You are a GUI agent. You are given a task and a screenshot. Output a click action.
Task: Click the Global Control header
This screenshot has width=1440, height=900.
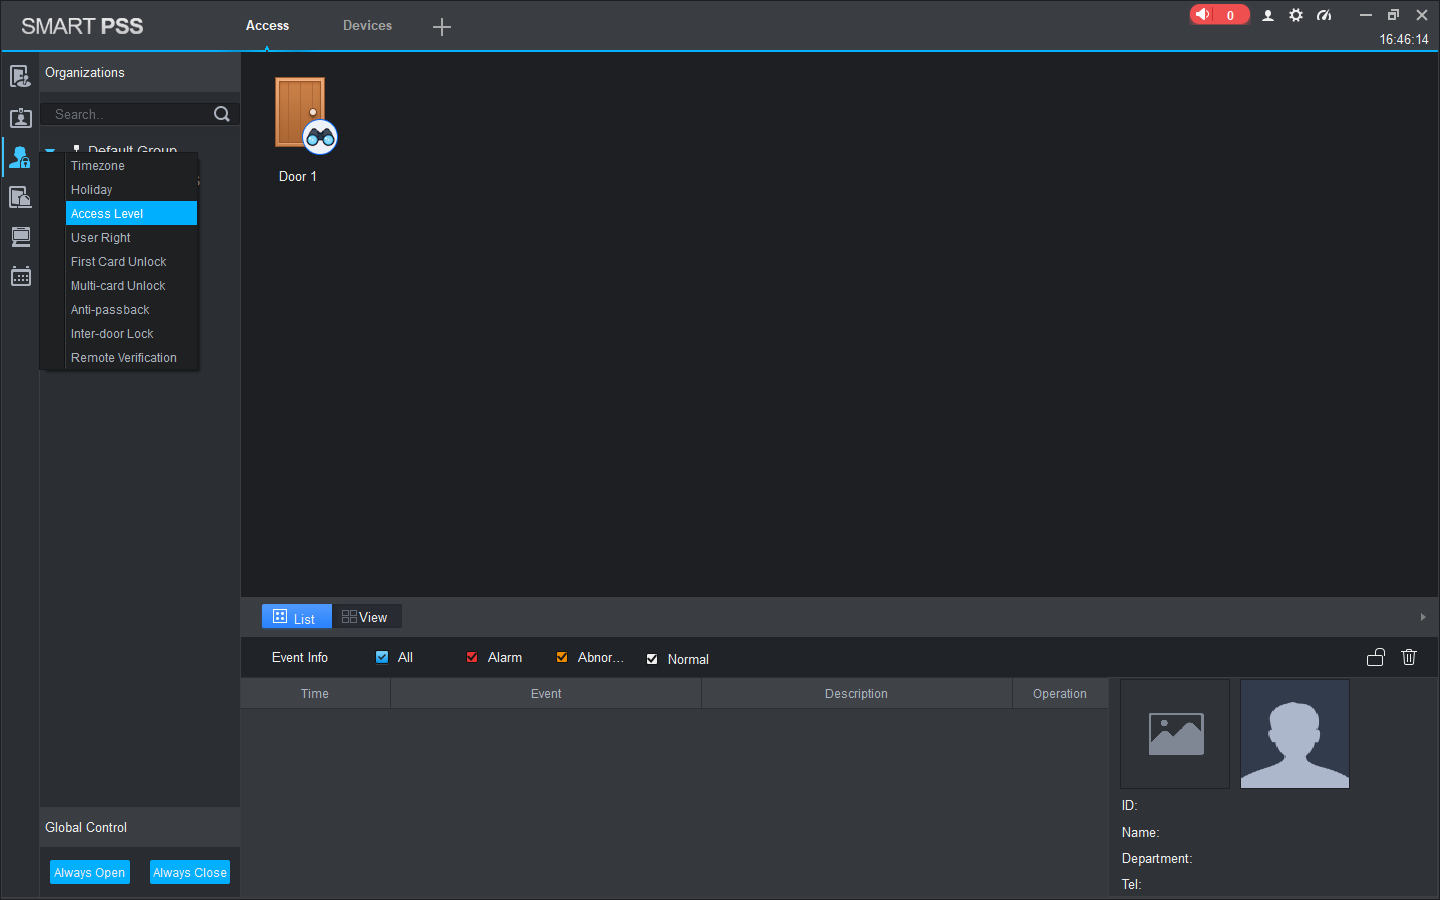point(140,827)
